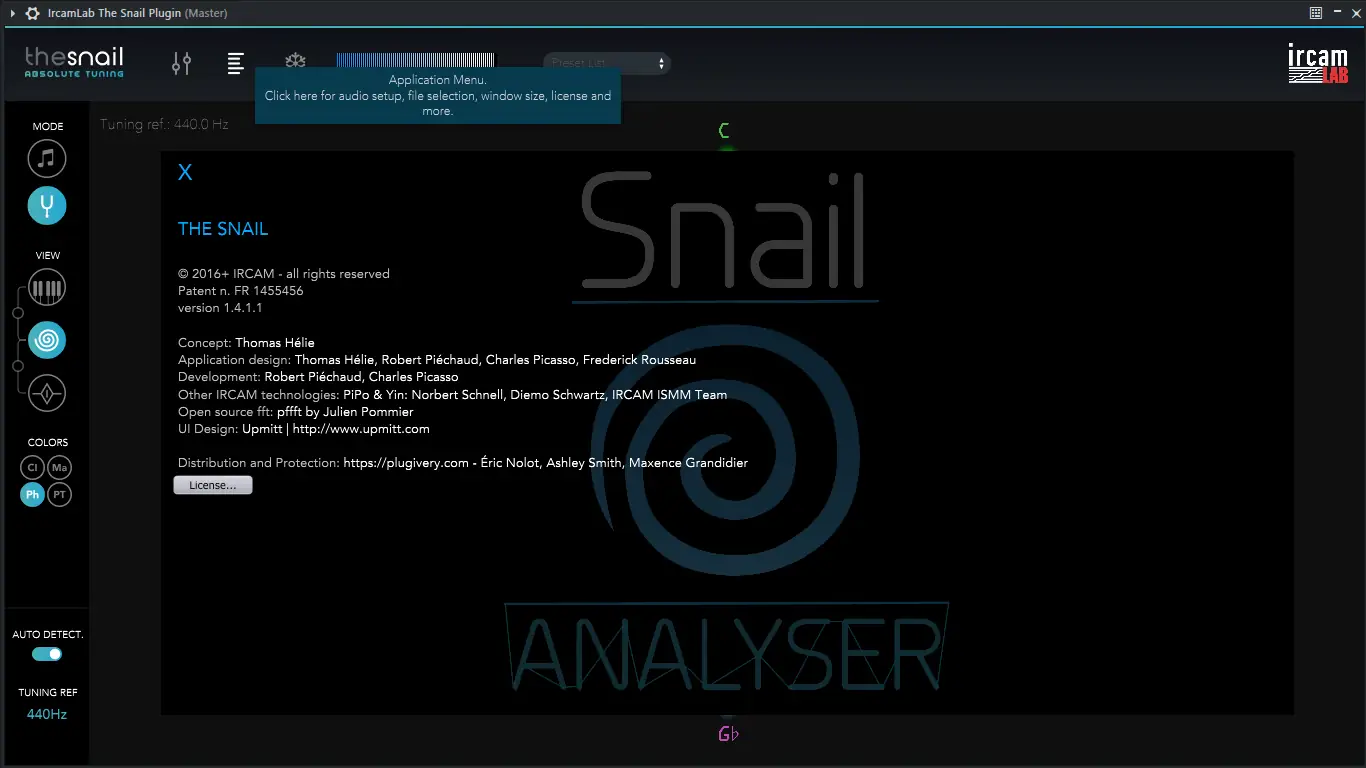The image size is (1366, 768).
Task: Click the keyboard grid icon in title bar
Action: 1316,13
